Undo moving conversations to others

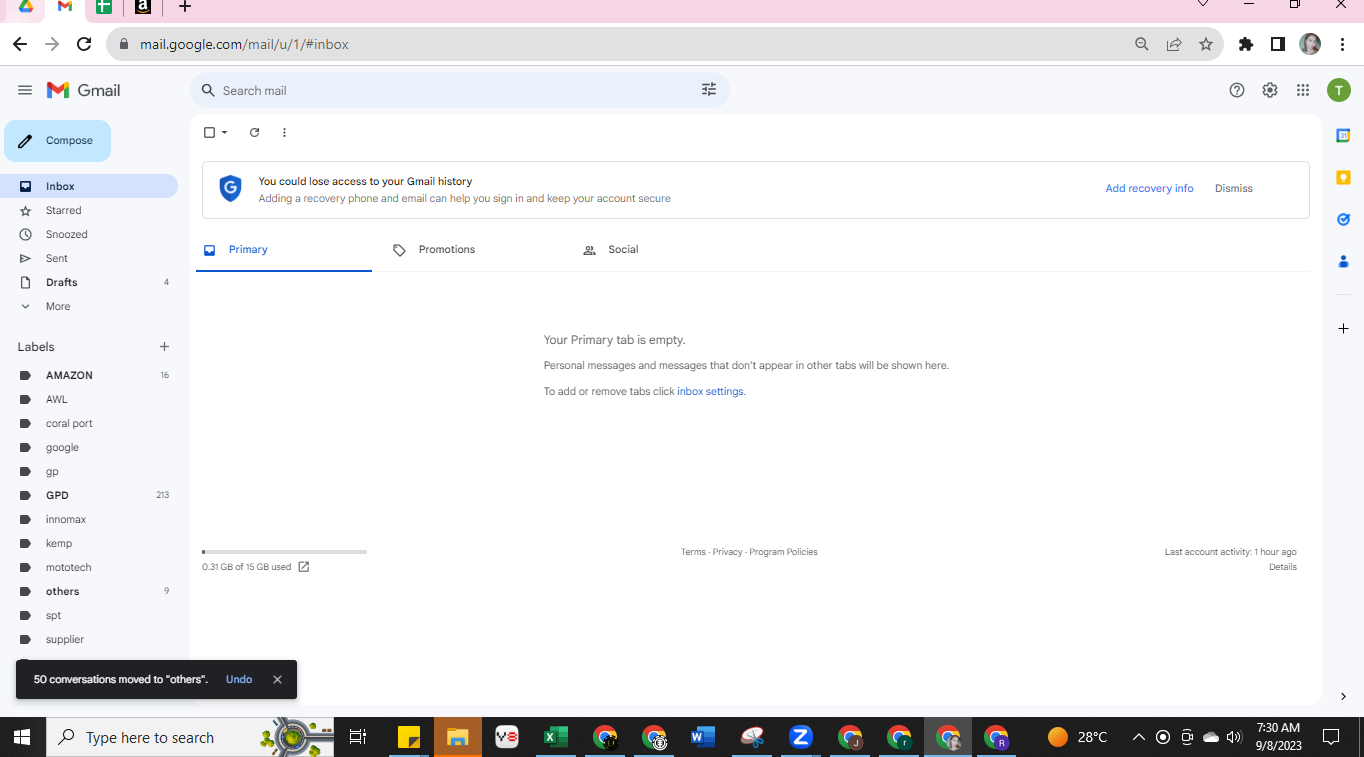pyautogui.click(x=239, y=679)
